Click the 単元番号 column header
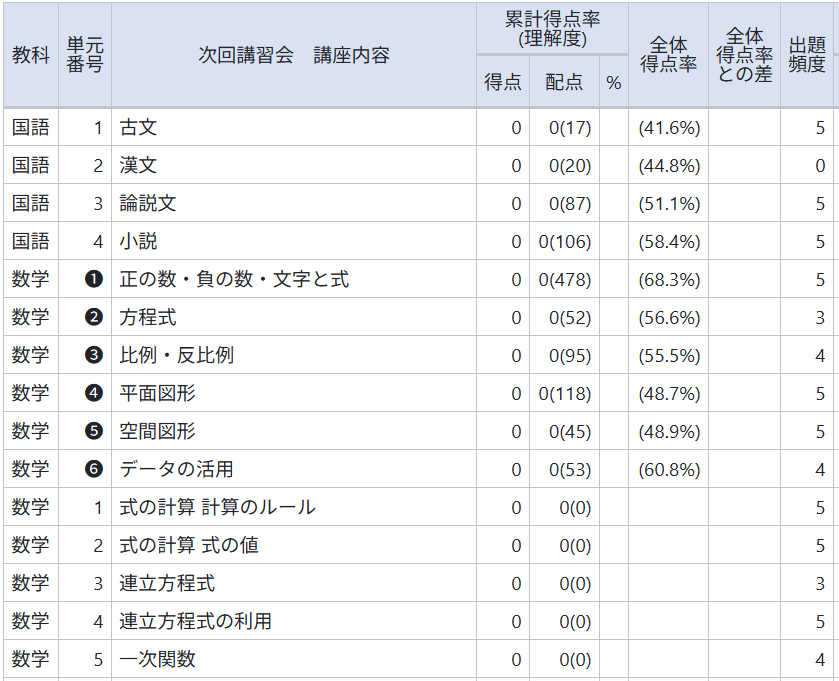This screenshot has height=681, width=839. [84, 55]
